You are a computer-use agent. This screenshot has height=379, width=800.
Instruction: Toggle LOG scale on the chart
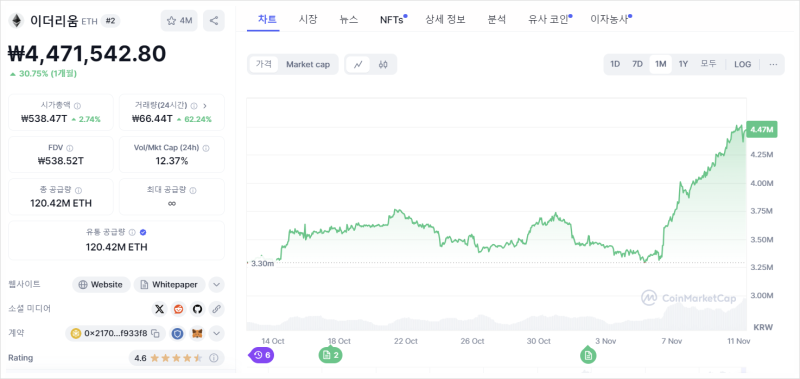tap(742, 64)
